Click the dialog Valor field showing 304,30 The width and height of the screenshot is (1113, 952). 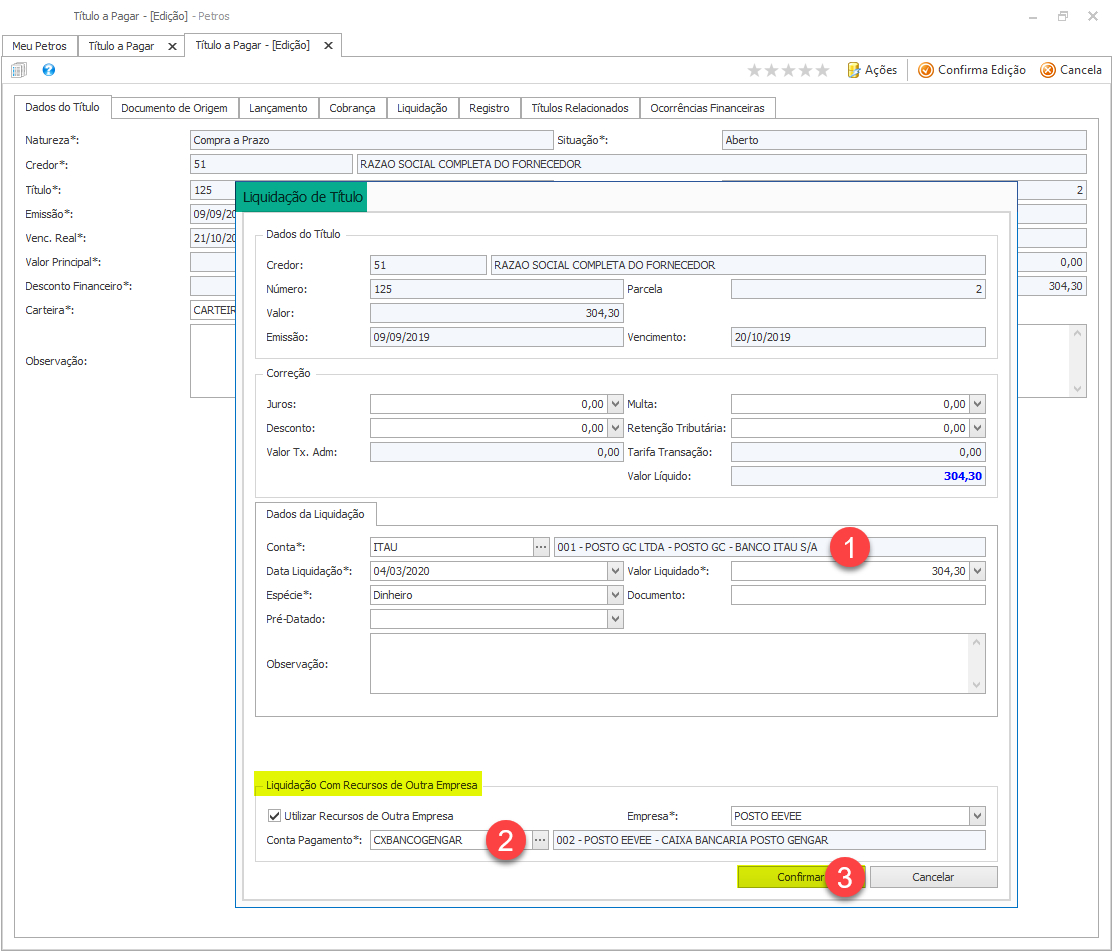497,313
